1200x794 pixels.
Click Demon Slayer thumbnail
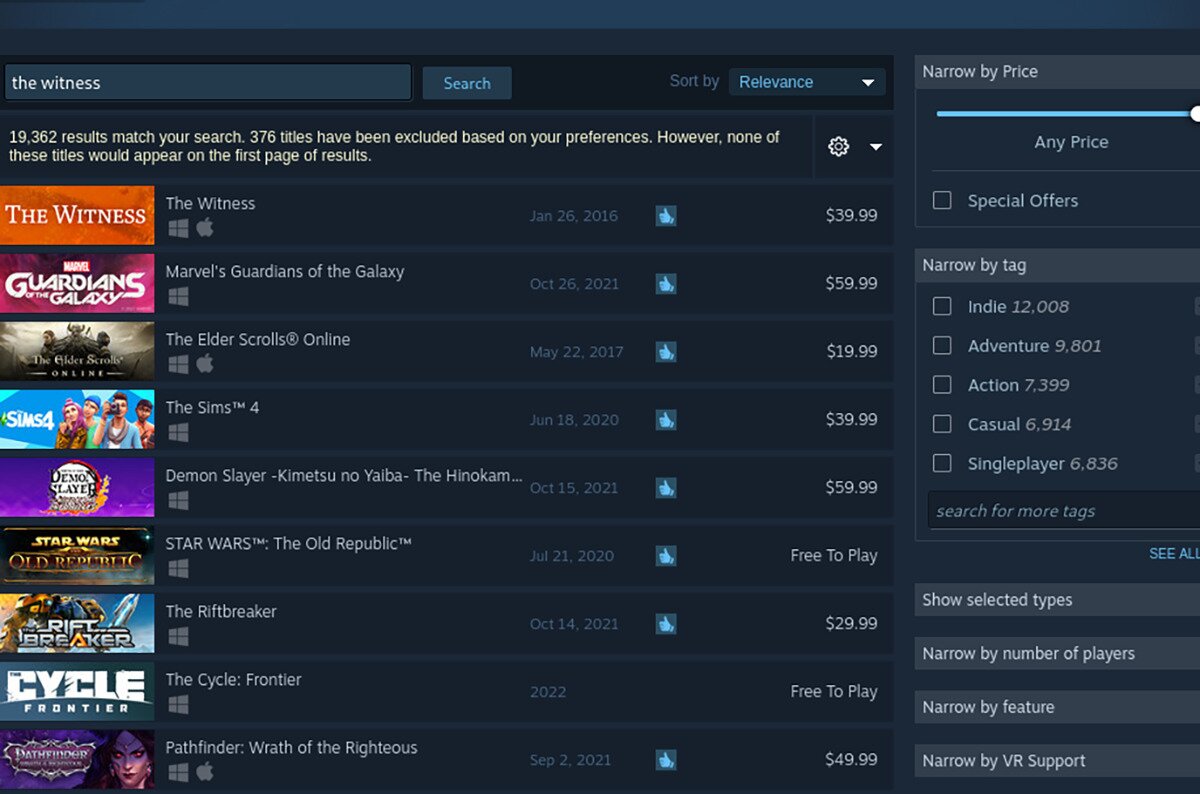pyautogui.click(x=77, y=487)
